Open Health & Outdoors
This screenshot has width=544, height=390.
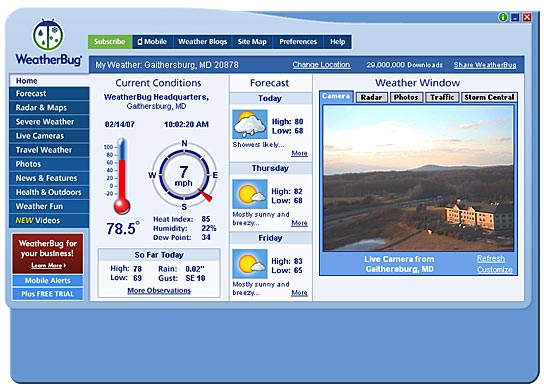point(49,192)
